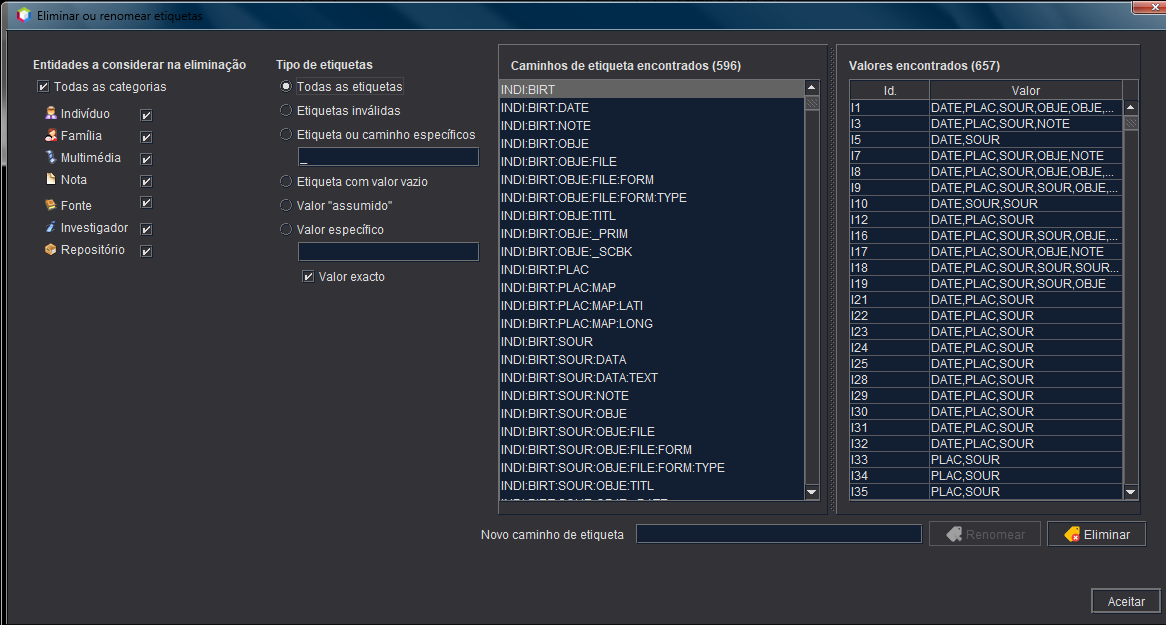The width and height of the screenshot is (1166, 625).
Task: Uncheck Todas as categorias checkbox
Action: pyautogui.click(x=43, y=87)
